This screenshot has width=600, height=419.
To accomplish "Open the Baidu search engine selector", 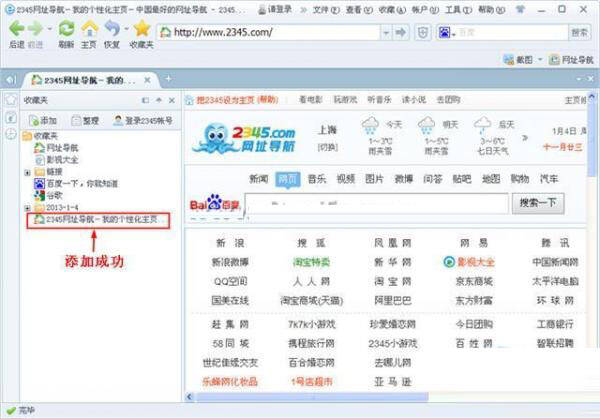I will [x=447, y=33].
